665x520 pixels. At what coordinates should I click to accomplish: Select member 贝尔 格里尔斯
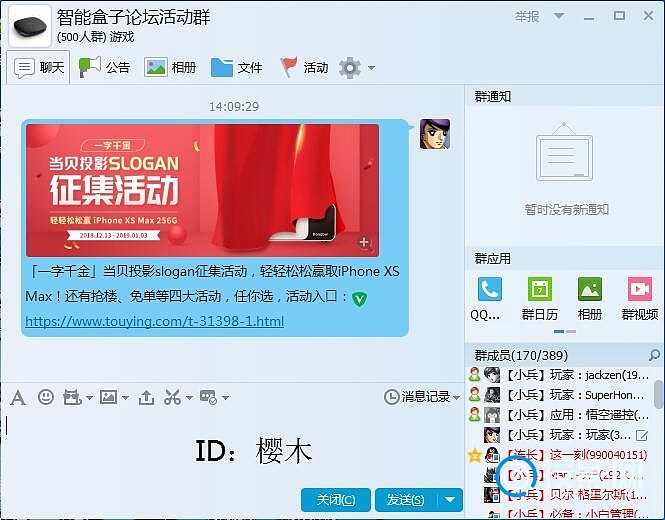pos(559,495)
